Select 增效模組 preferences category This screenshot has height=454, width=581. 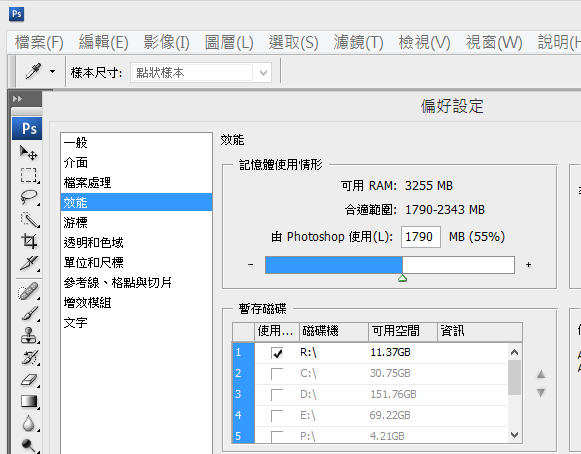click(136, 302)
